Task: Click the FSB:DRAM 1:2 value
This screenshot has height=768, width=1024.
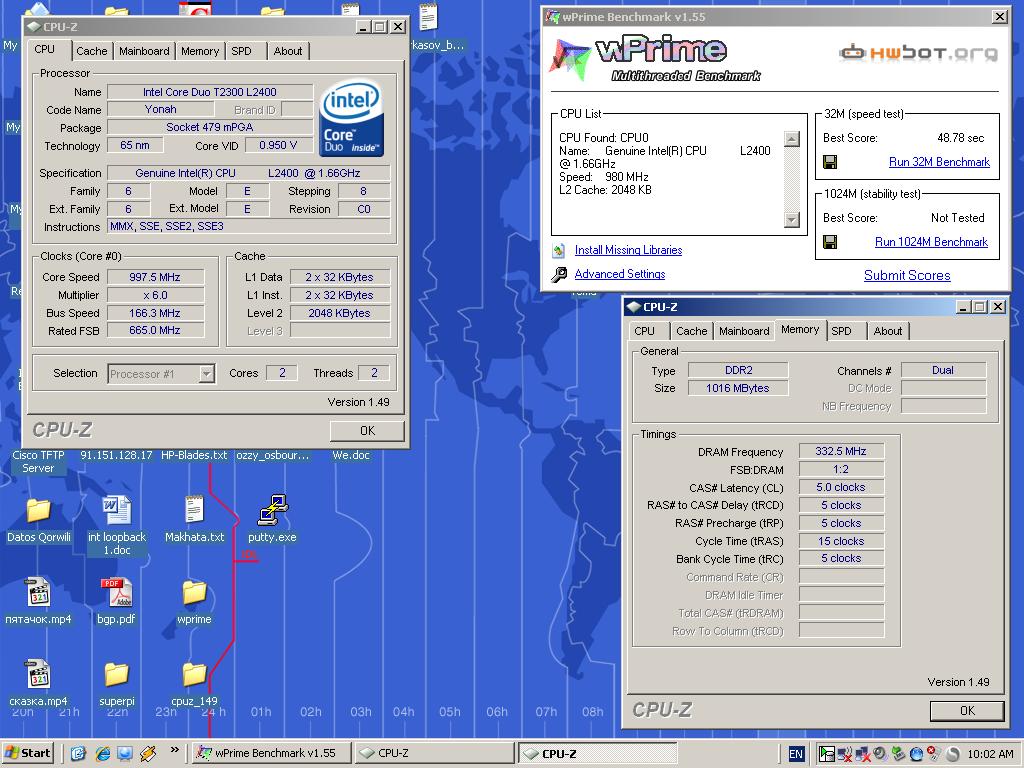Action: click(x=841, y=470)
